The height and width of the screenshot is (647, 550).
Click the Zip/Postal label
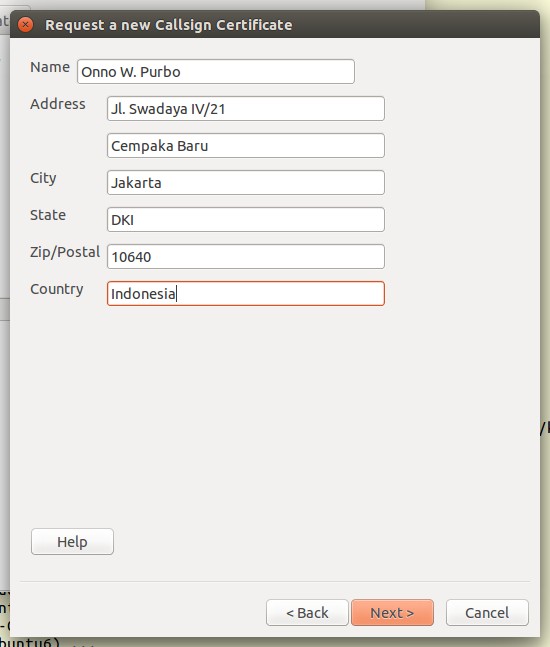tap(65, 252)
